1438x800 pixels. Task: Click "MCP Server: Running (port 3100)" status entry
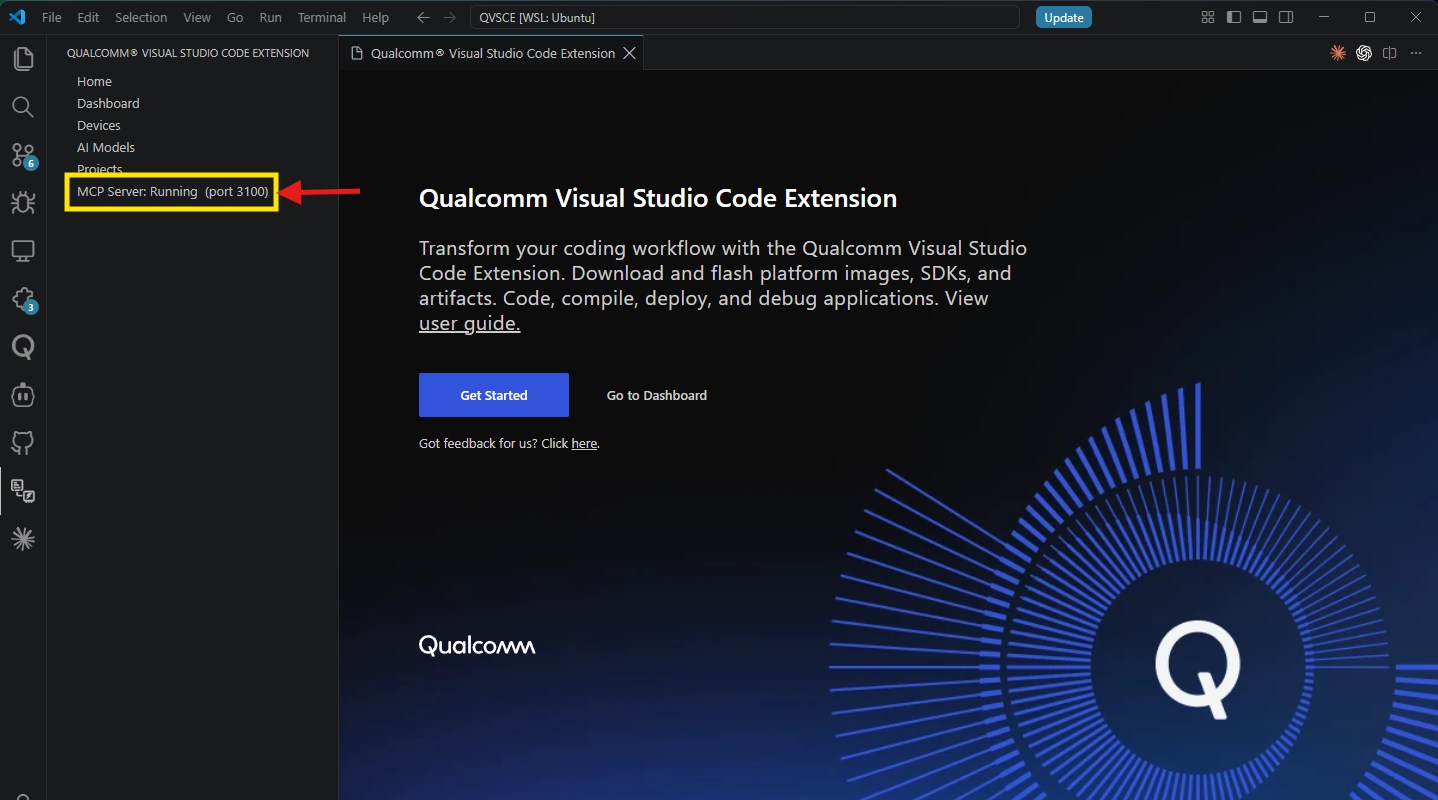click(173, 191)
